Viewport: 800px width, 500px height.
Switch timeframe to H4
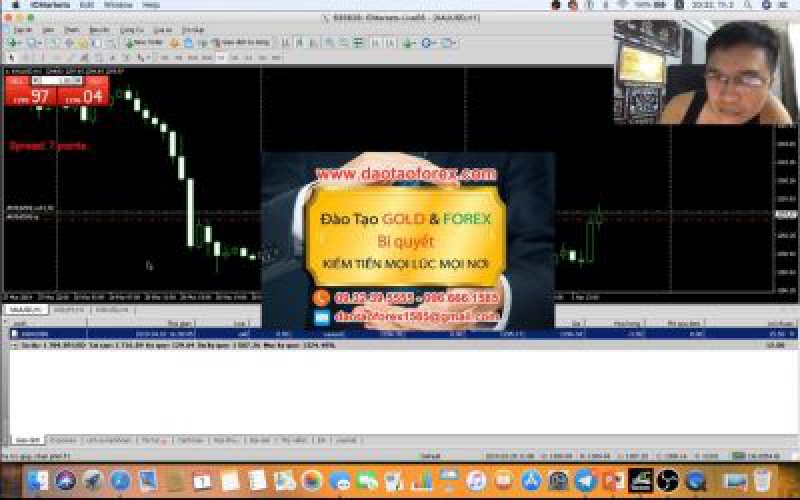tap(234, 58)
